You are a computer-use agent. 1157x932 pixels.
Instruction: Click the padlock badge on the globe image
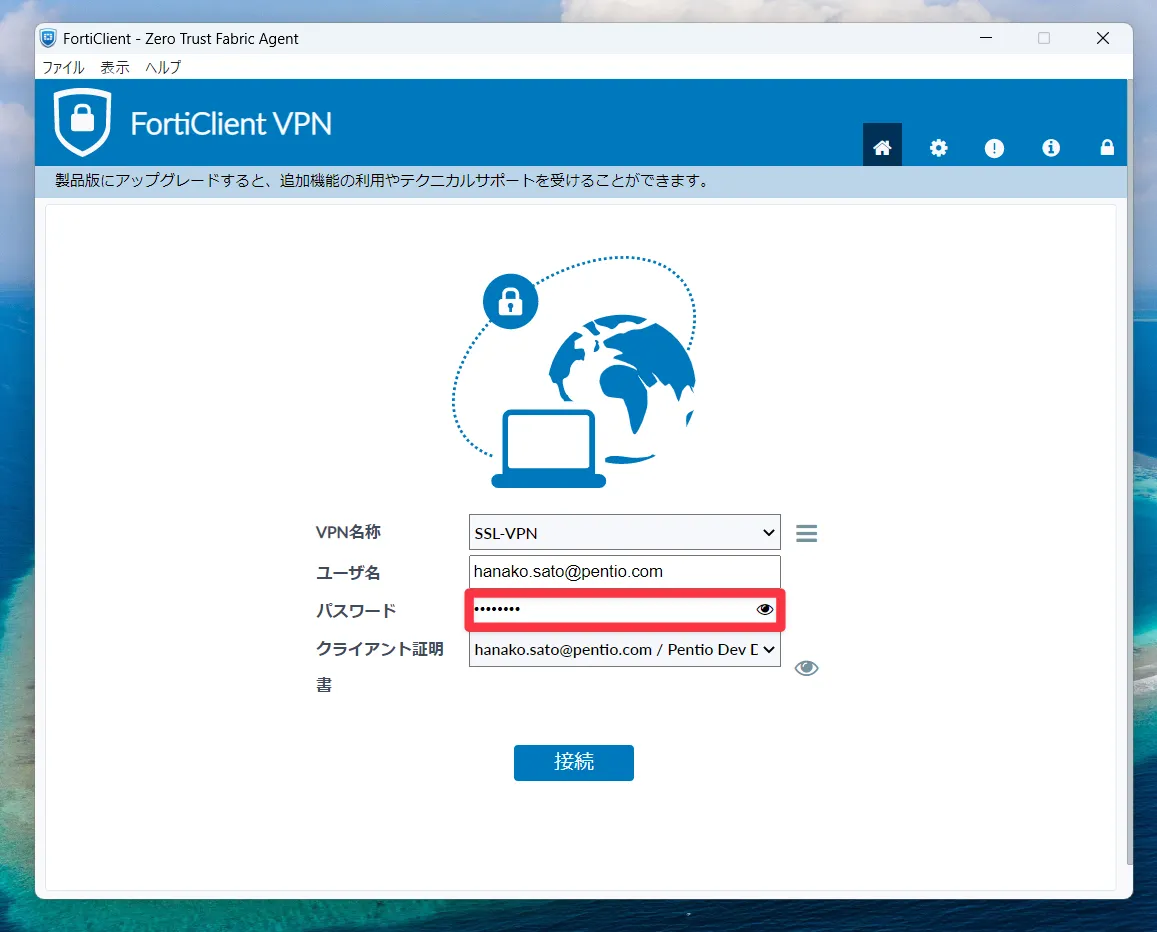coord(510,301)
